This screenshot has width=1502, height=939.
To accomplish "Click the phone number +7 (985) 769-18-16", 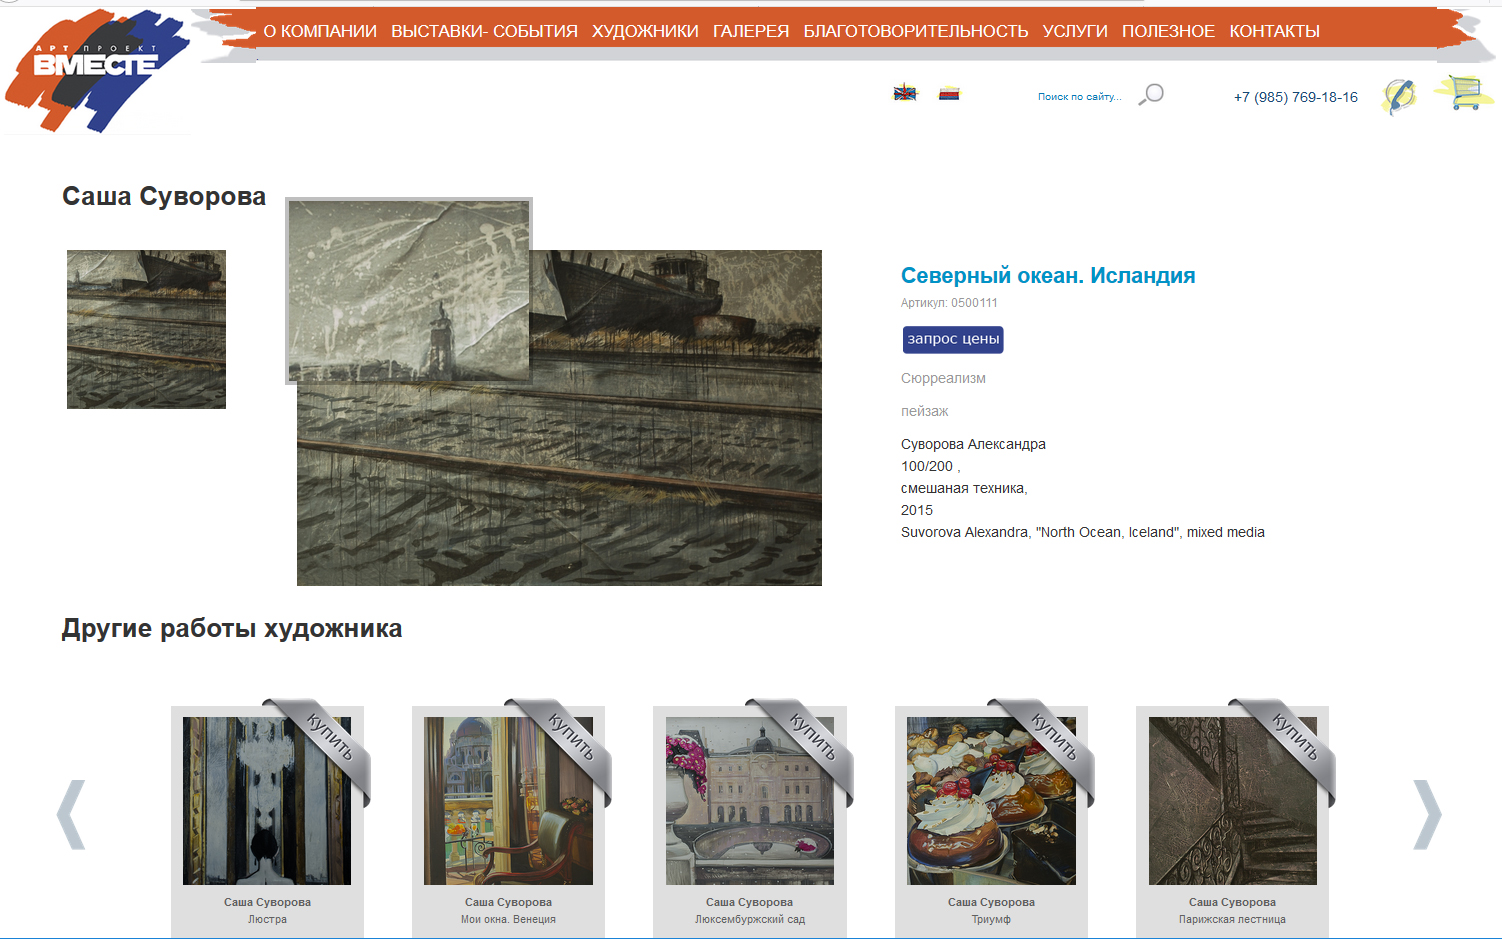I will point(1296,97).
